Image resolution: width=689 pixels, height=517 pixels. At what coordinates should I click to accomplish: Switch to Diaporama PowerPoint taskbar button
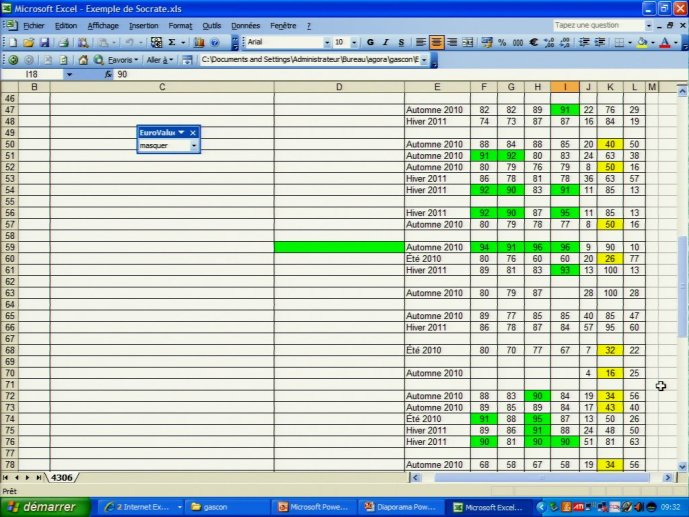(x=400, y=507)
